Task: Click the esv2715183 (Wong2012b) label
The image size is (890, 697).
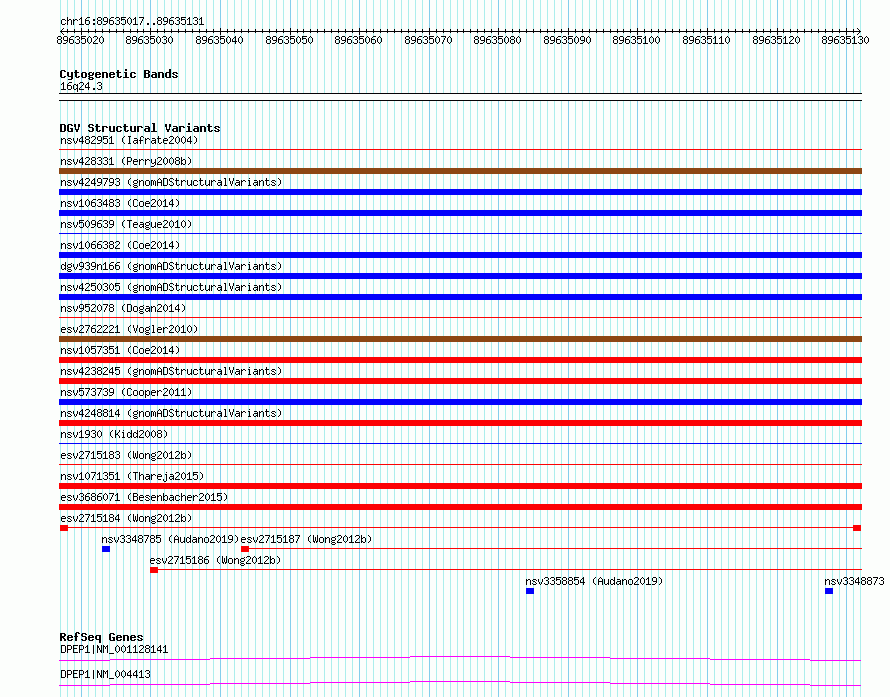Action: coord(126,455)
